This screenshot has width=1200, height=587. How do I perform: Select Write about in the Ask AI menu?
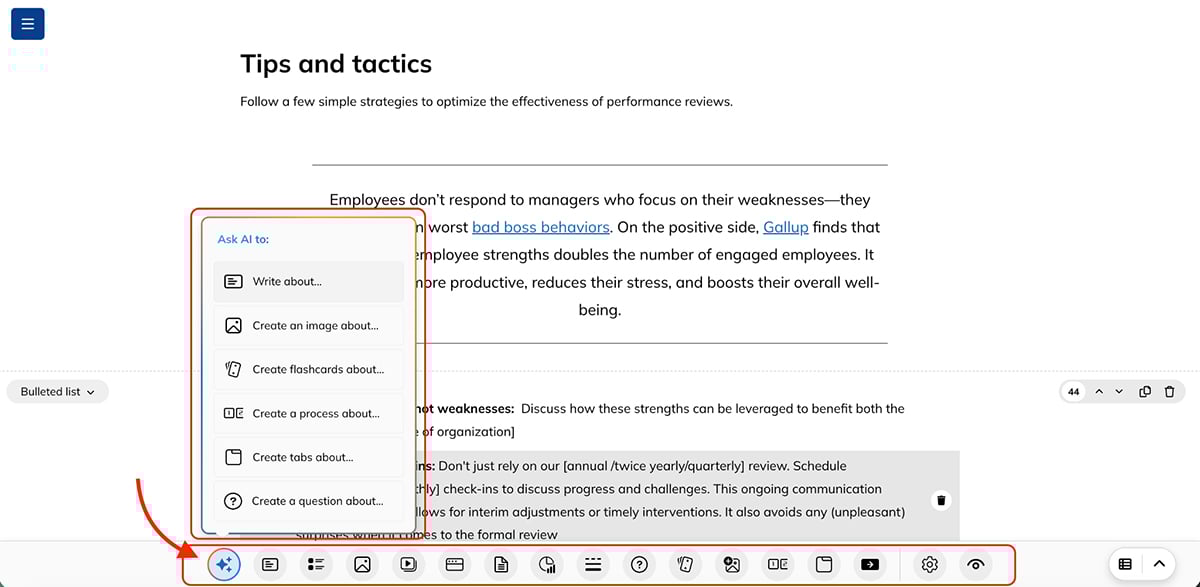tap(308, 281)
